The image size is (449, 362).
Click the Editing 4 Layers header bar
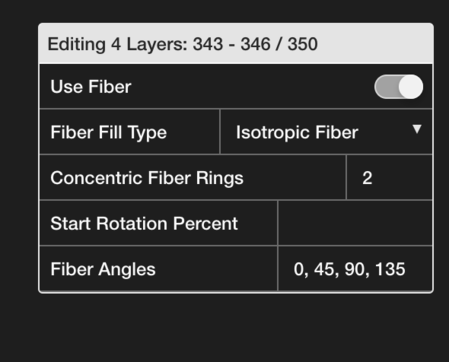(236, 44)
